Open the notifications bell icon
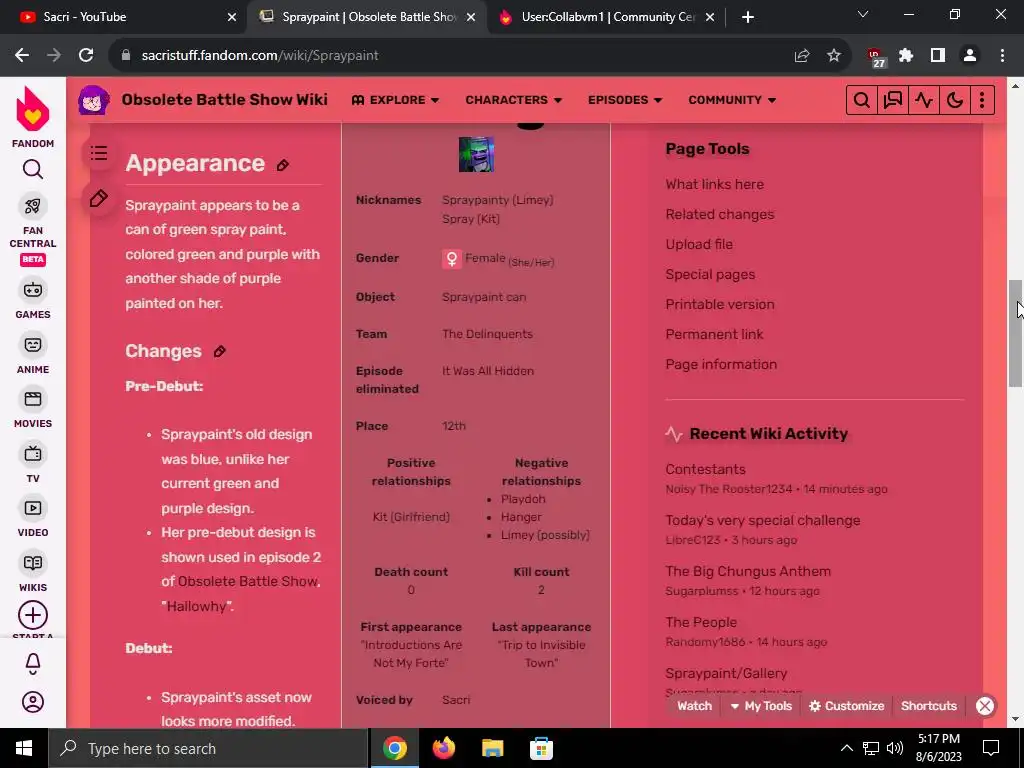The width and height of the screenshot is (1024, 768). [x=33, y=664]
